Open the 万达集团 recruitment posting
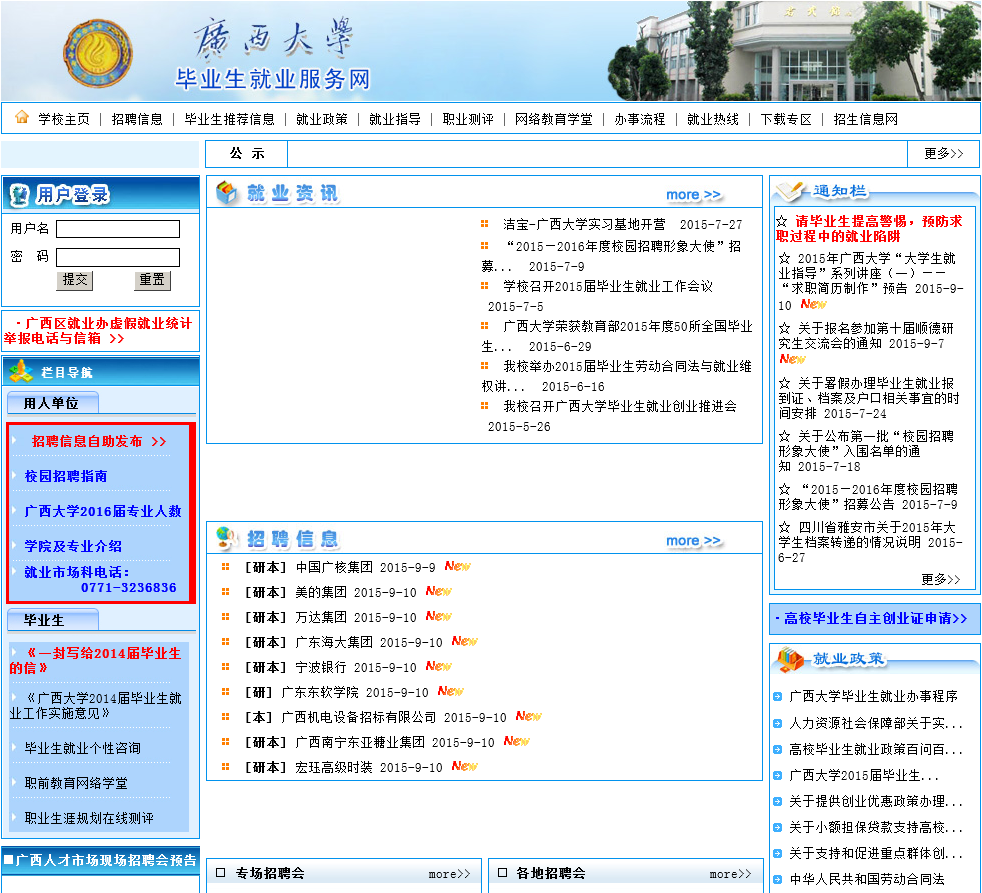 [x=321, y=617]
